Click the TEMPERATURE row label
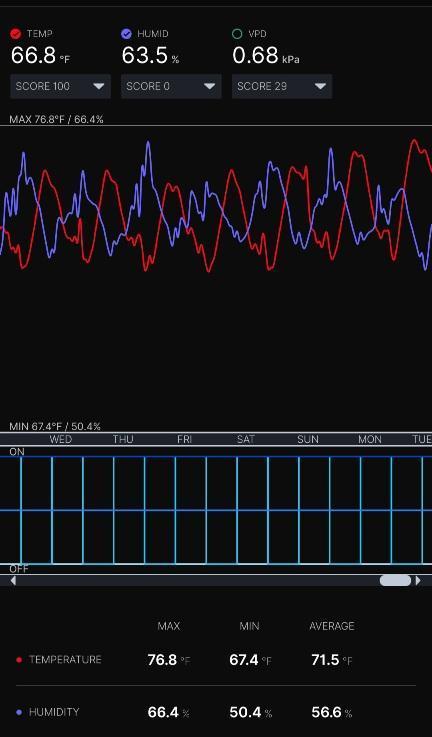 [x=65, y=659]
